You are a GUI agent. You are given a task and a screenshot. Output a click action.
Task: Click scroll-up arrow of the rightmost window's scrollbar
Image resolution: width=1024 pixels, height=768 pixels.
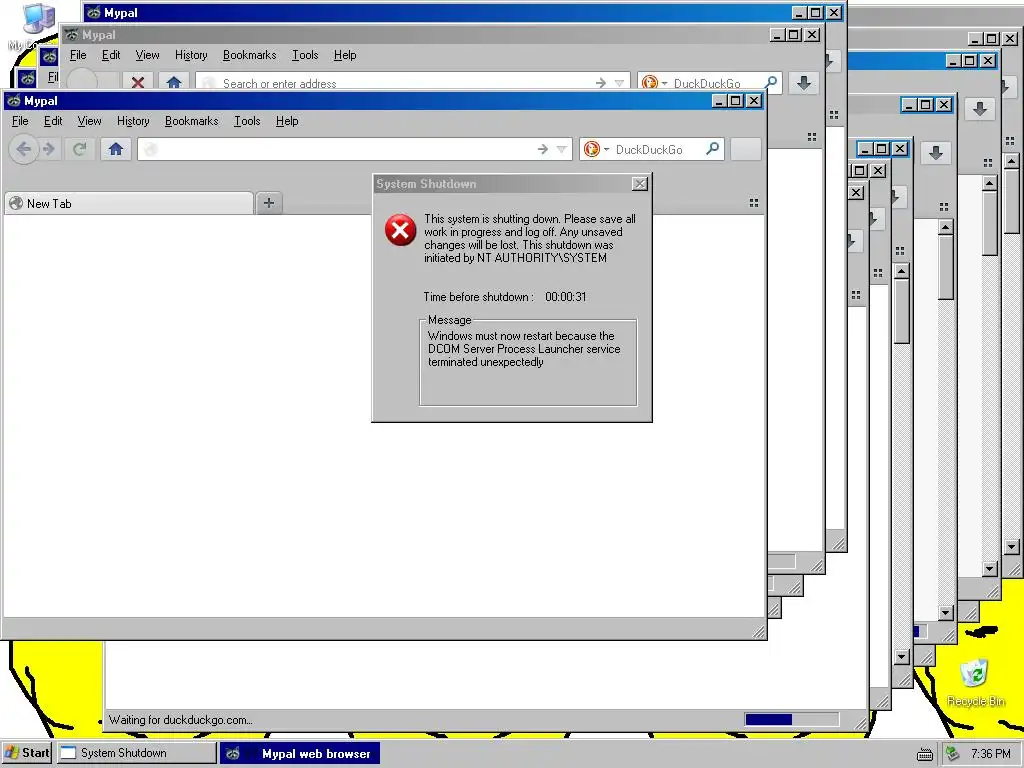click(1012, 161)
